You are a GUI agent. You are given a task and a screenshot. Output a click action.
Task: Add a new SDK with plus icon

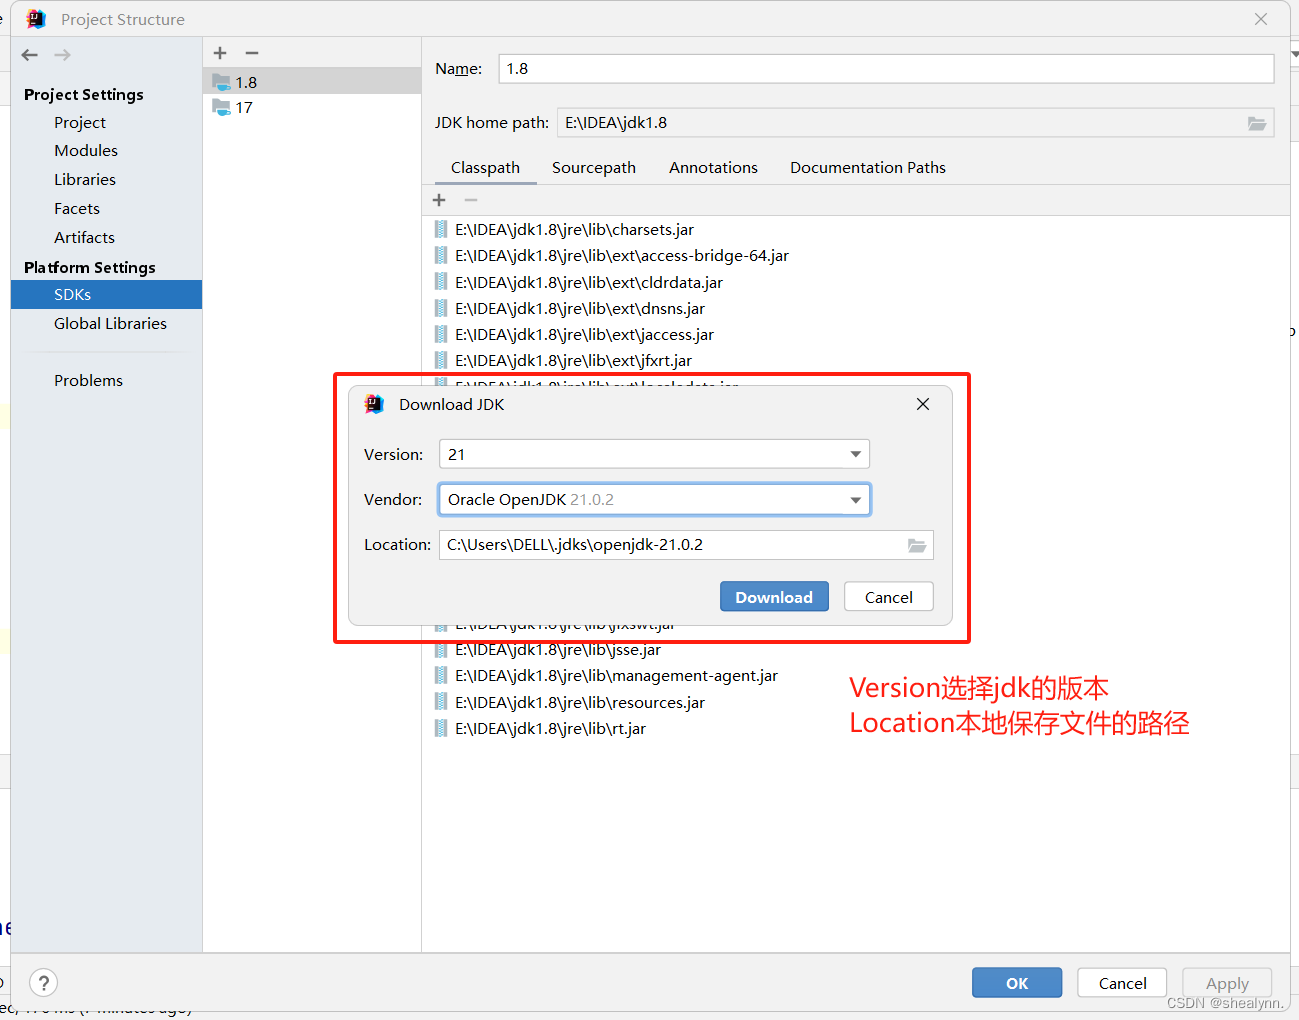pyautogui.click(x=220, y=53)
